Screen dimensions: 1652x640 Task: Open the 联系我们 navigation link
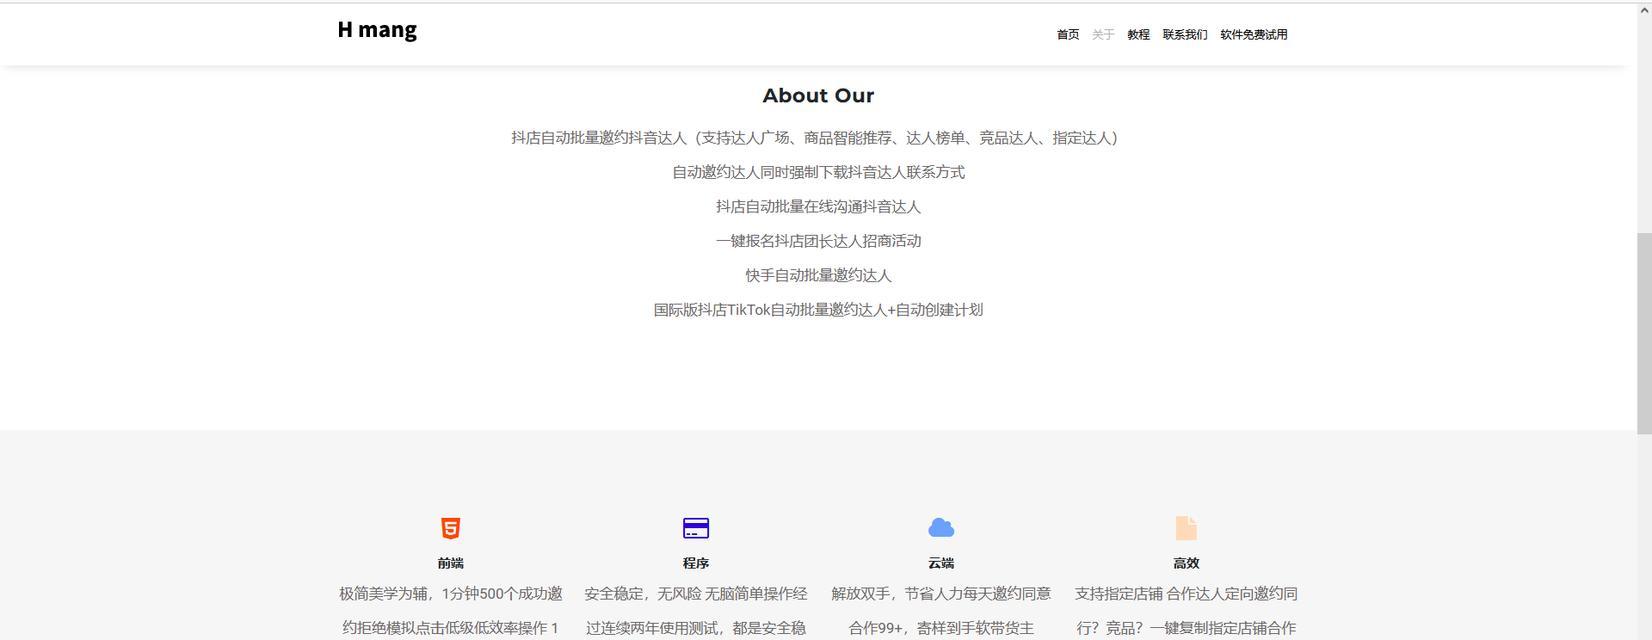pyautogui.click(x=1185, y=35)
